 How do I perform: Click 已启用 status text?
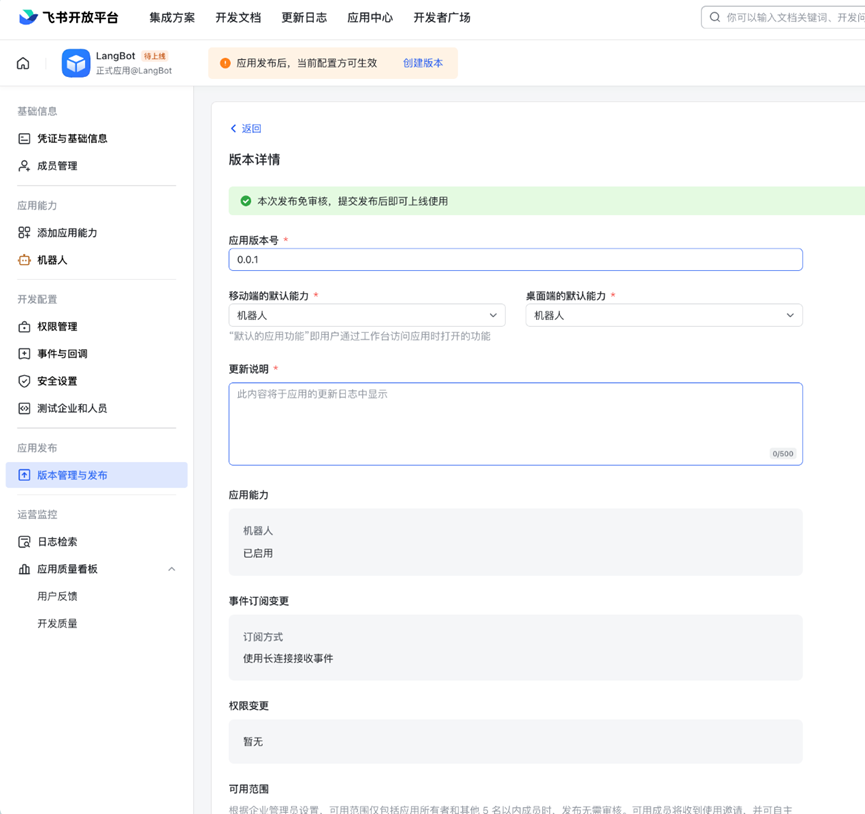pyautogui.click(x=258, y=553)
